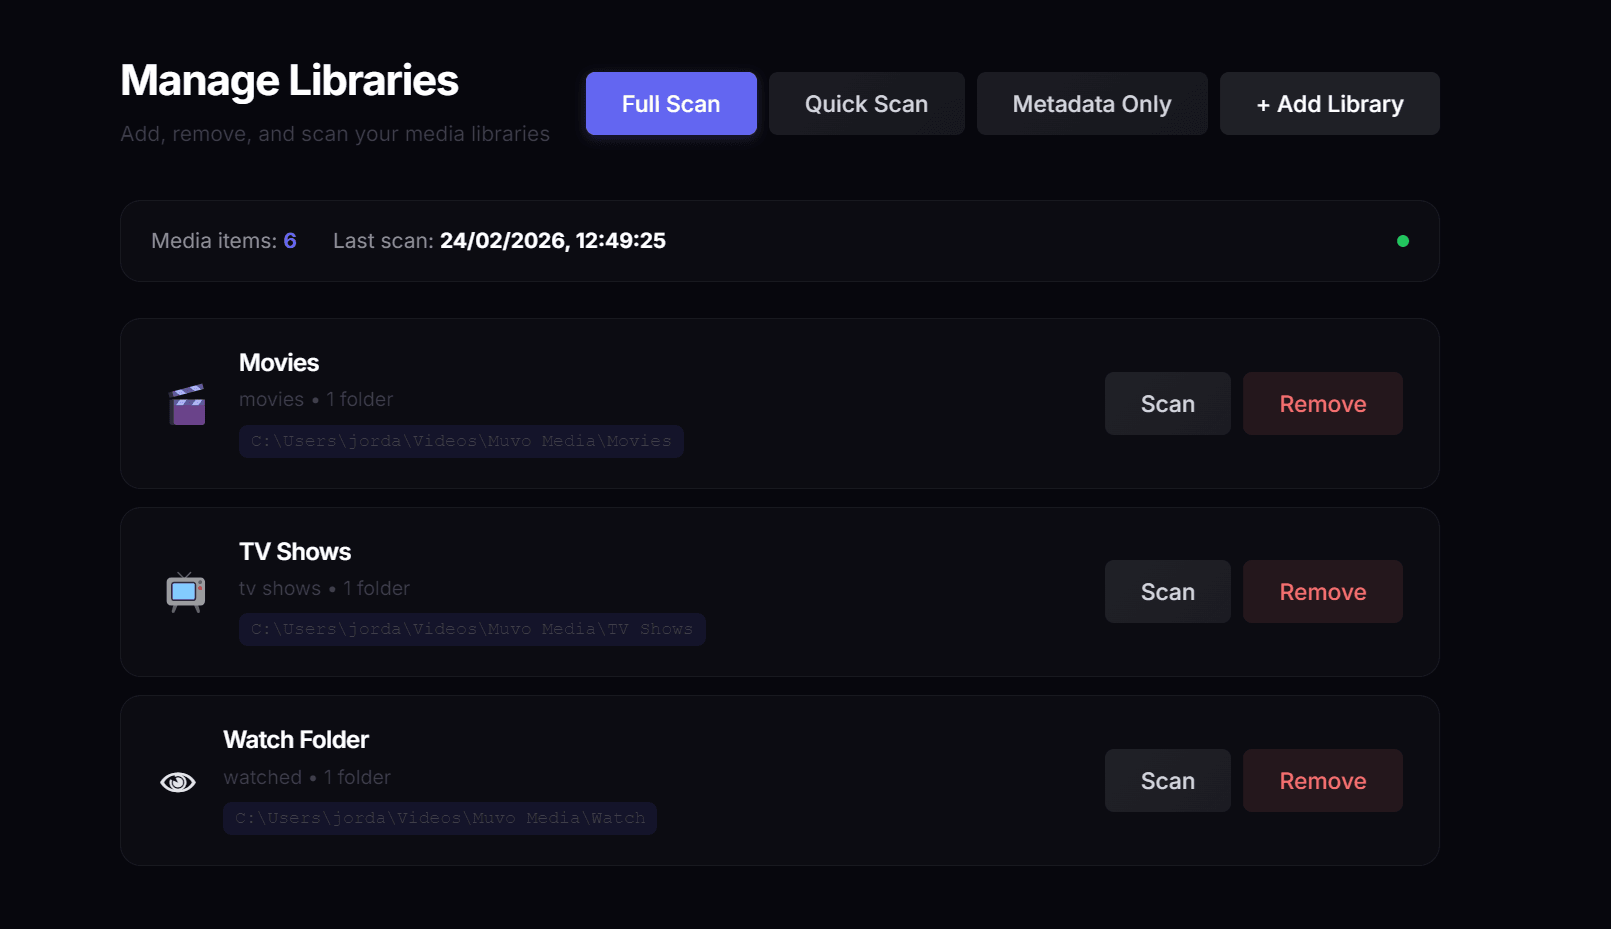Remove the Movies library
1611x929 pixels.
click(1322, 403)
